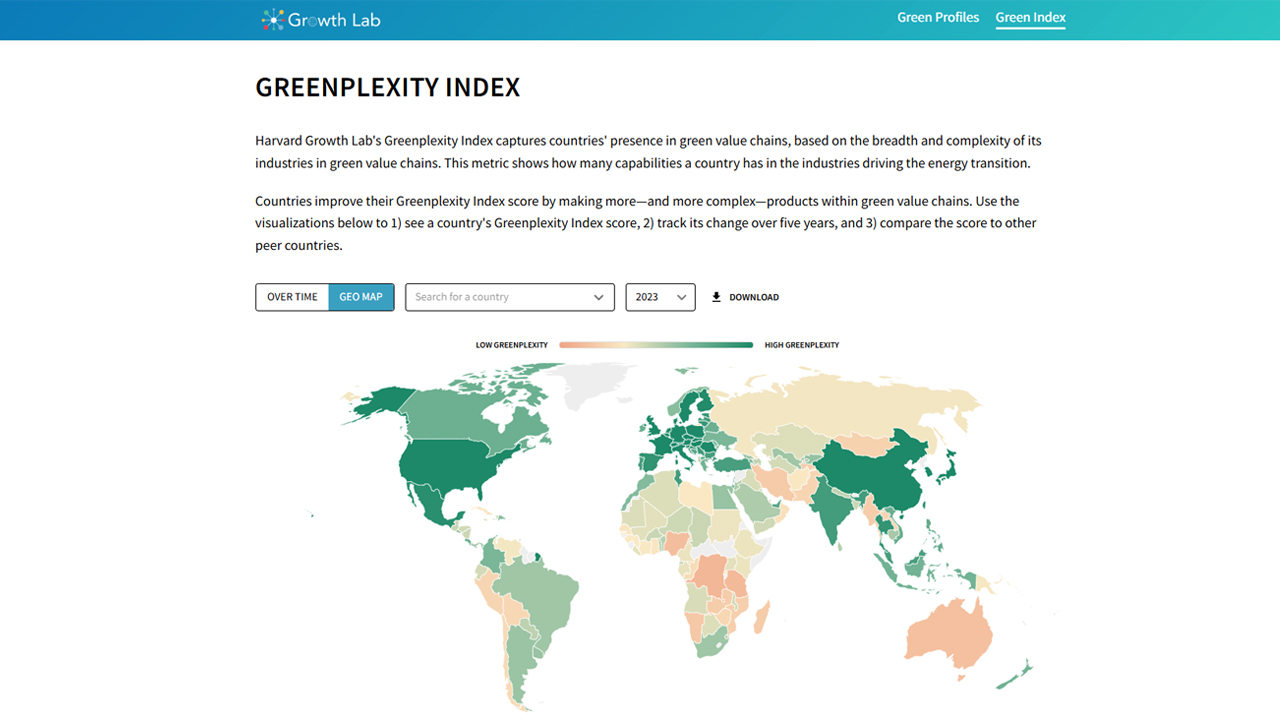Click the Growth Lab home link text
The height and width of the screenshot is (720, 1280).
334,19
